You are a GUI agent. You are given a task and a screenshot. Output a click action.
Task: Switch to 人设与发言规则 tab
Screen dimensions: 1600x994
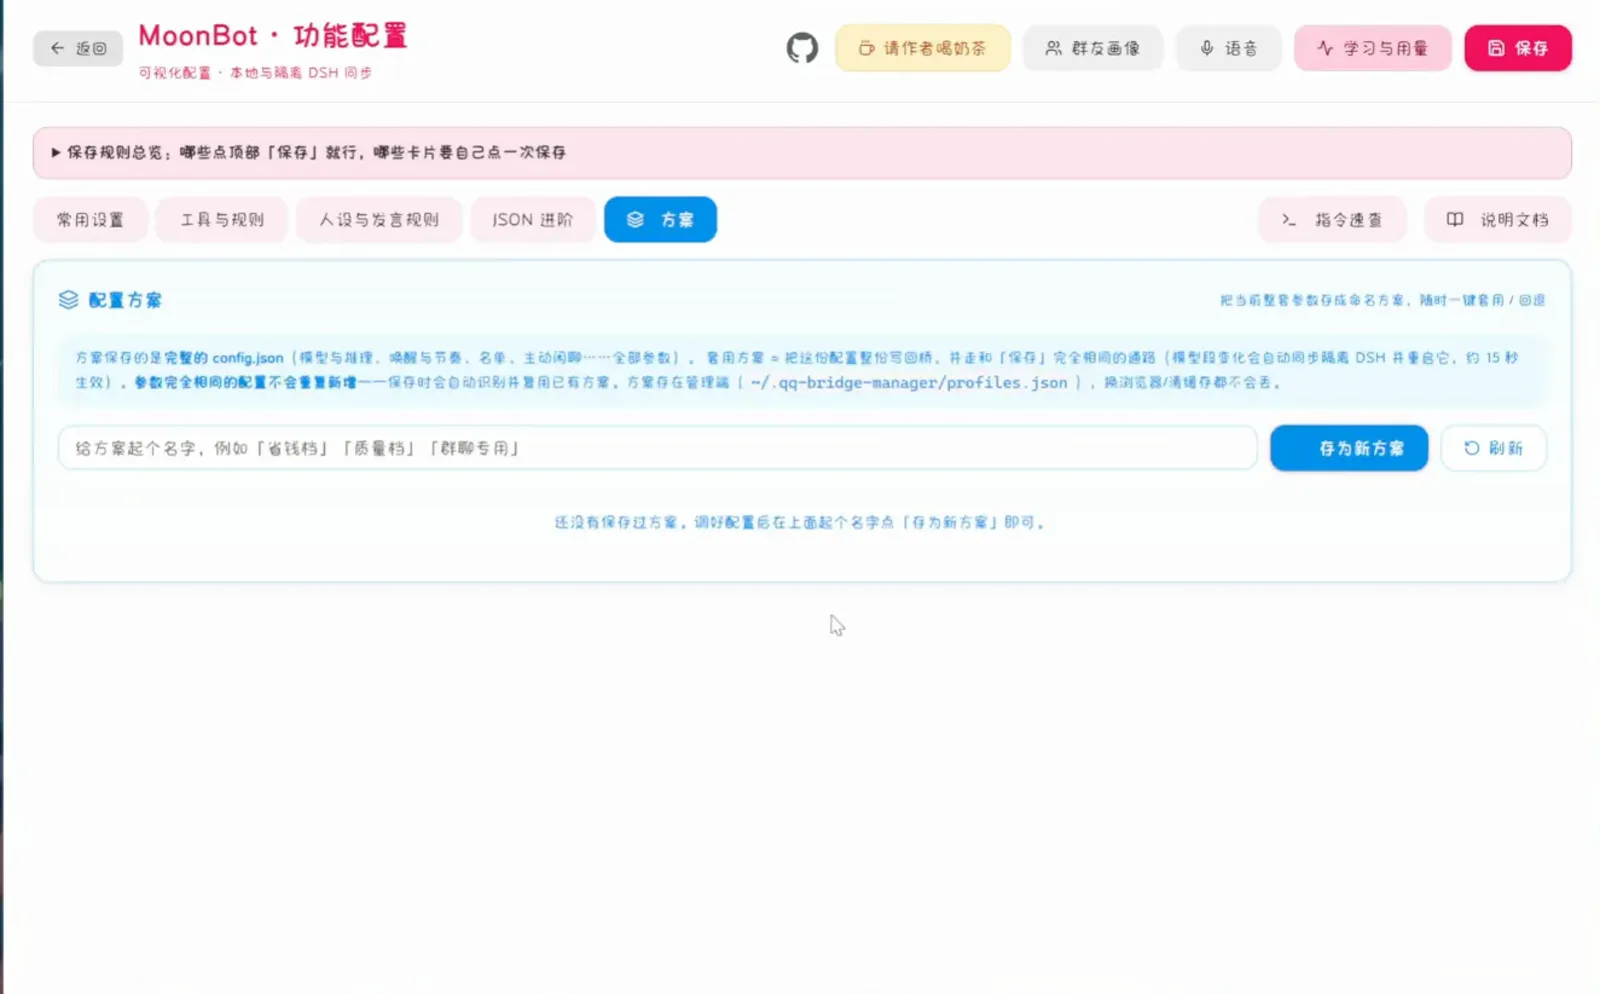[379, 220]
